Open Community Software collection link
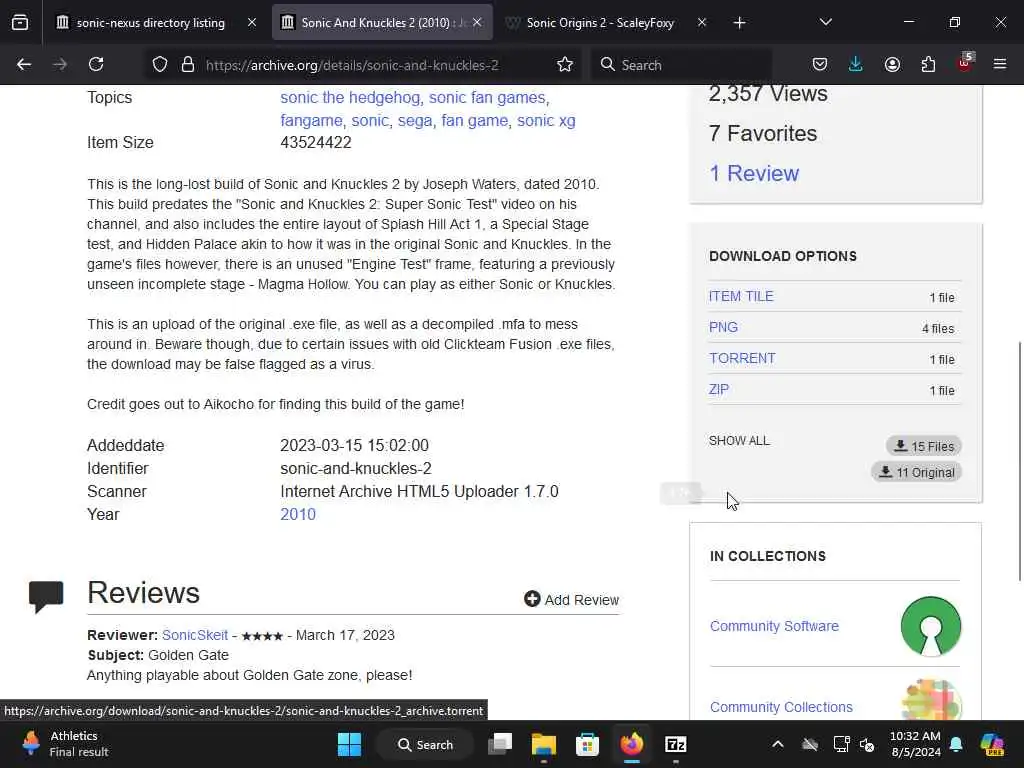 774,626
